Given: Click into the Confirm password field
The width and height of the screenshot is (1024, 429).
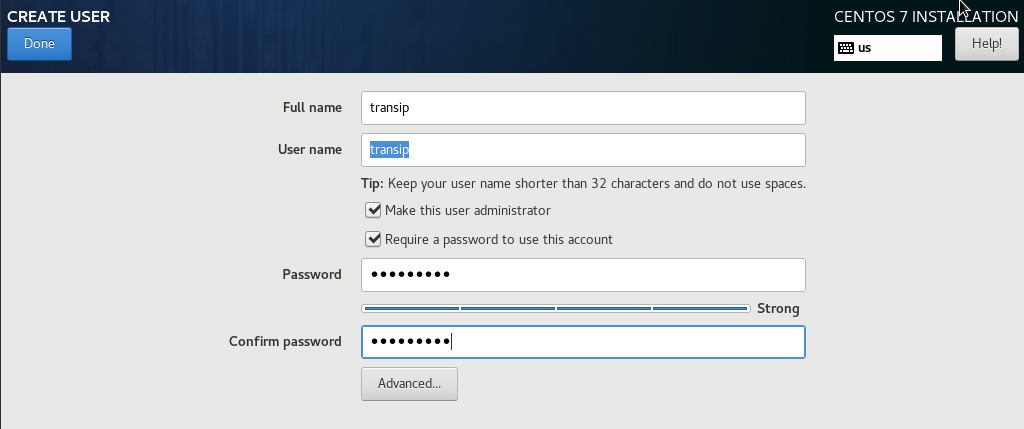Looking at the screenshot, I should [583, 342].
